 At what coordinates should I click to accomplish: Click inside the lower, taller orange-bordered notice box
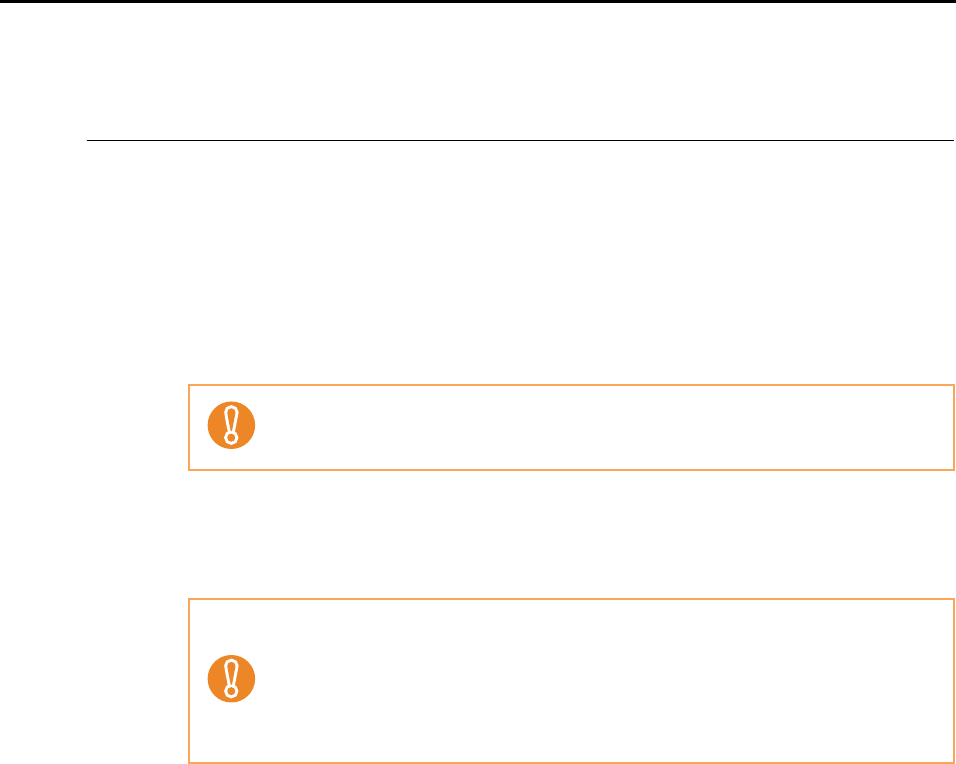click(600, 681)
